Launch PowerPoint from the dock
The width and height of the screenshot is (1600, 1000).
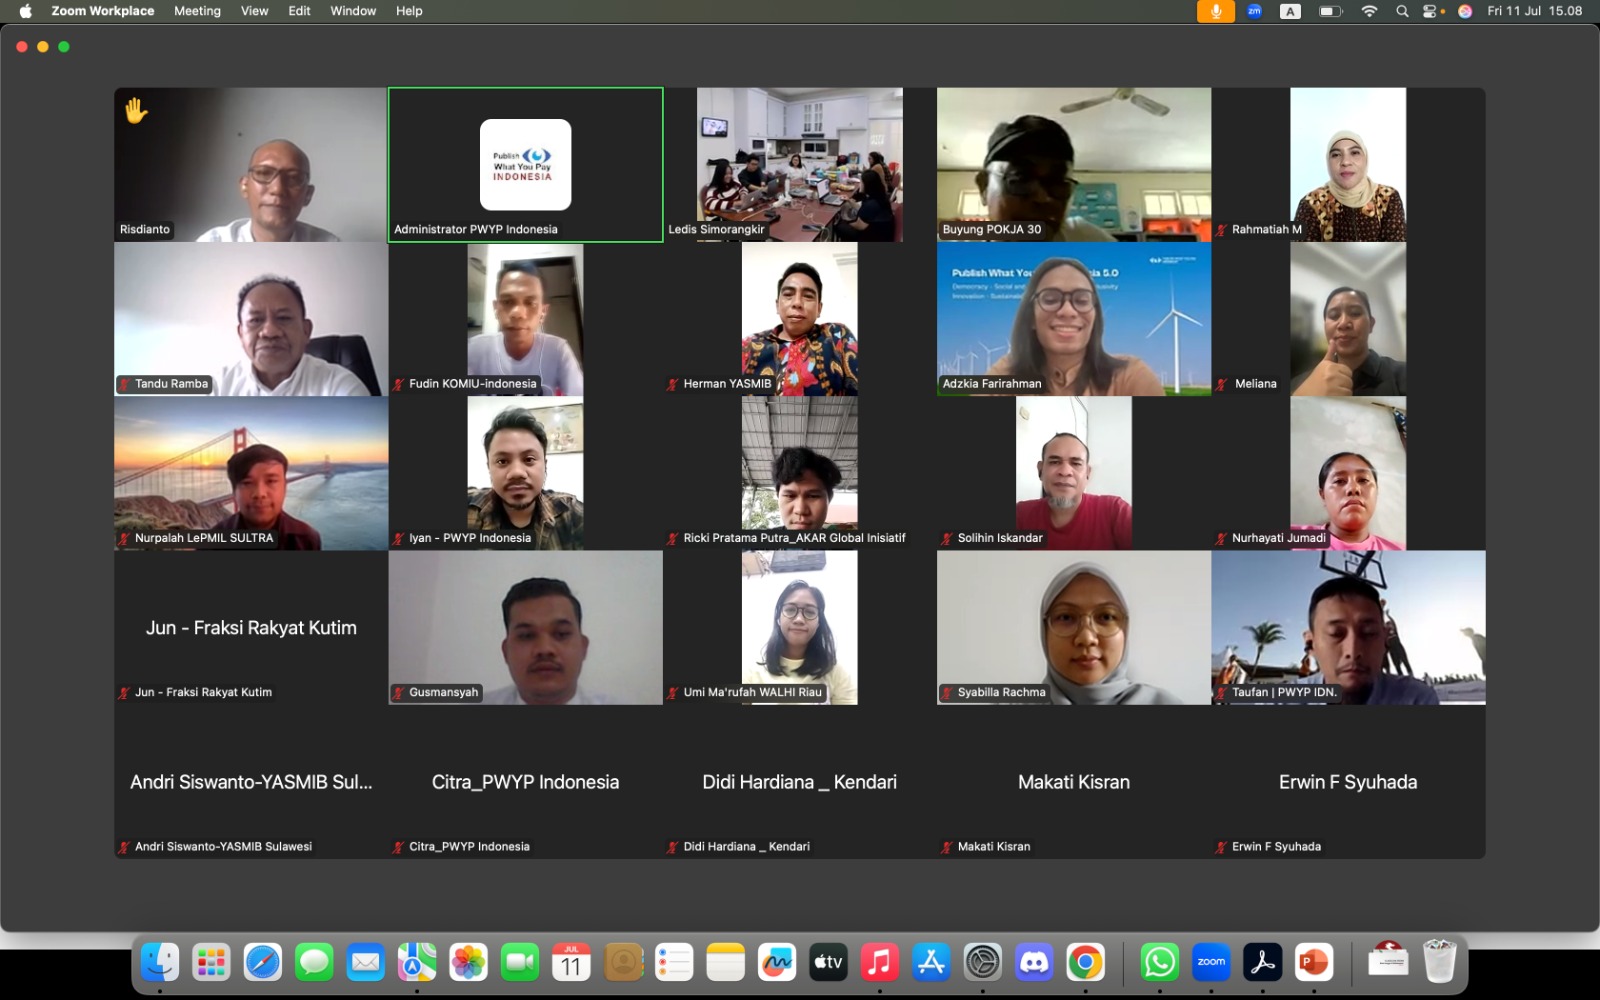coord(1313,963)
